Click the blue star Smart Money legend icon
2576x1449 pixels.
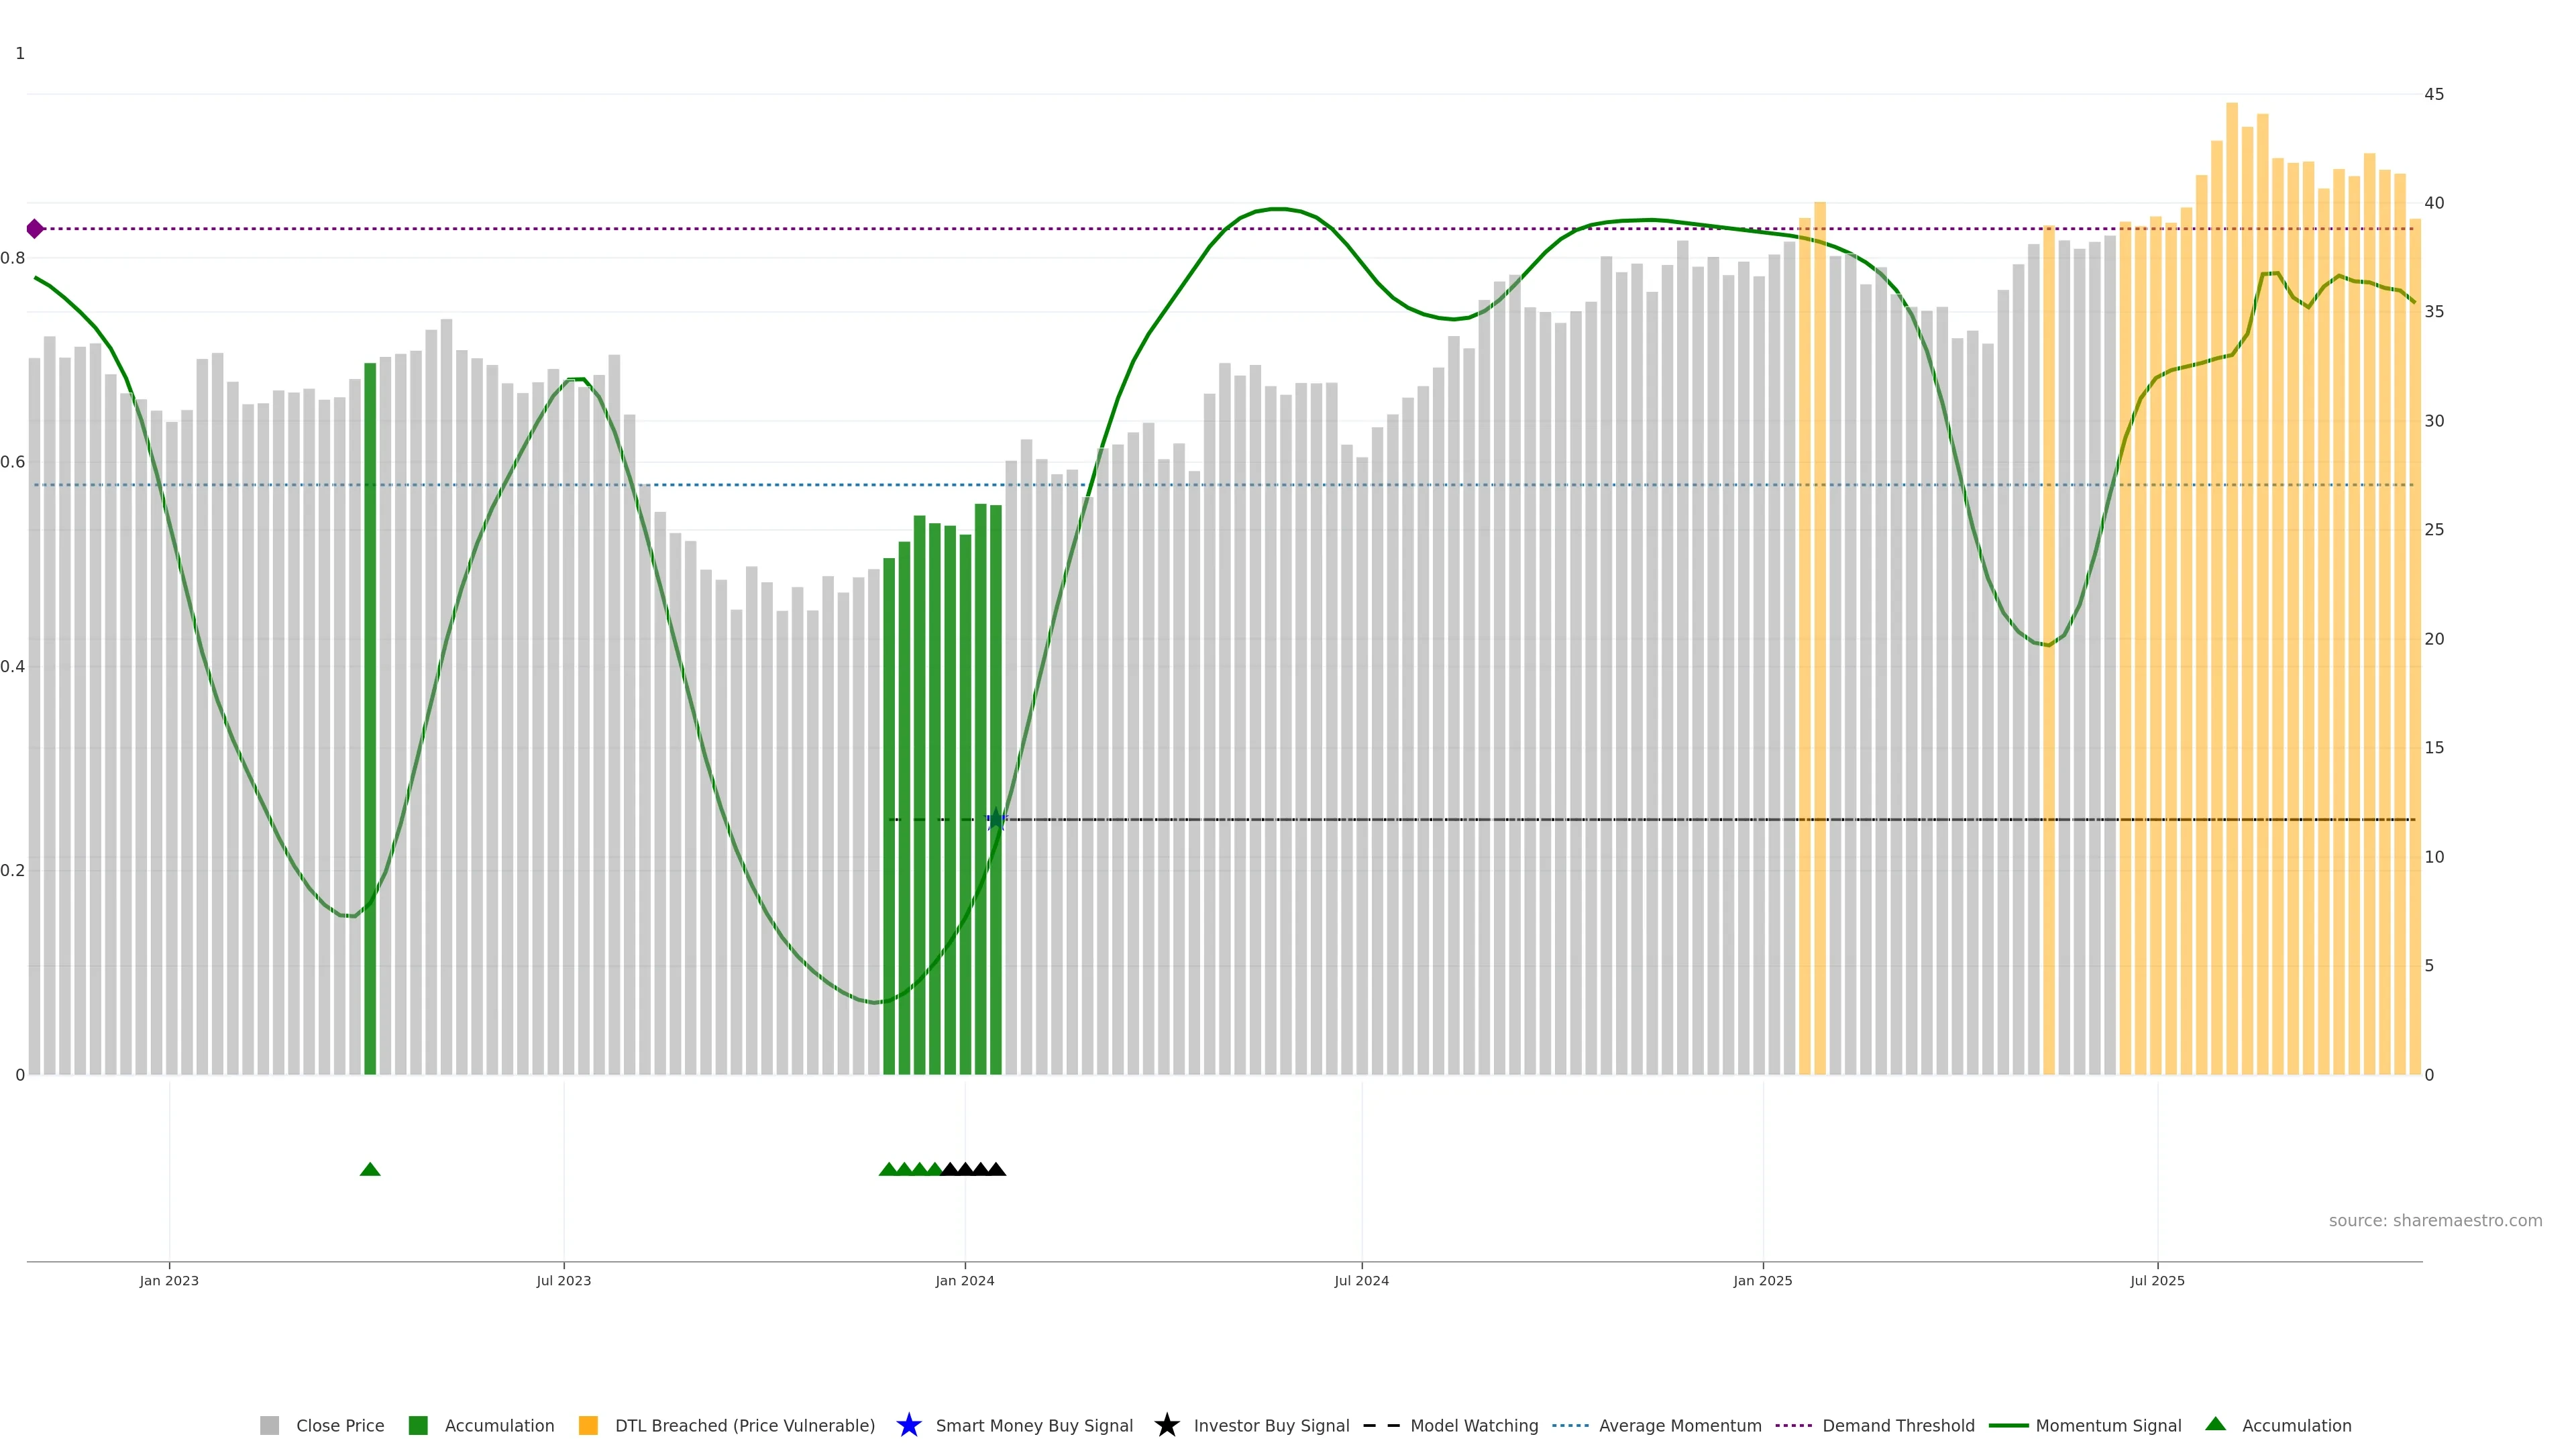pyautogui.click(x=908, y=1425)
